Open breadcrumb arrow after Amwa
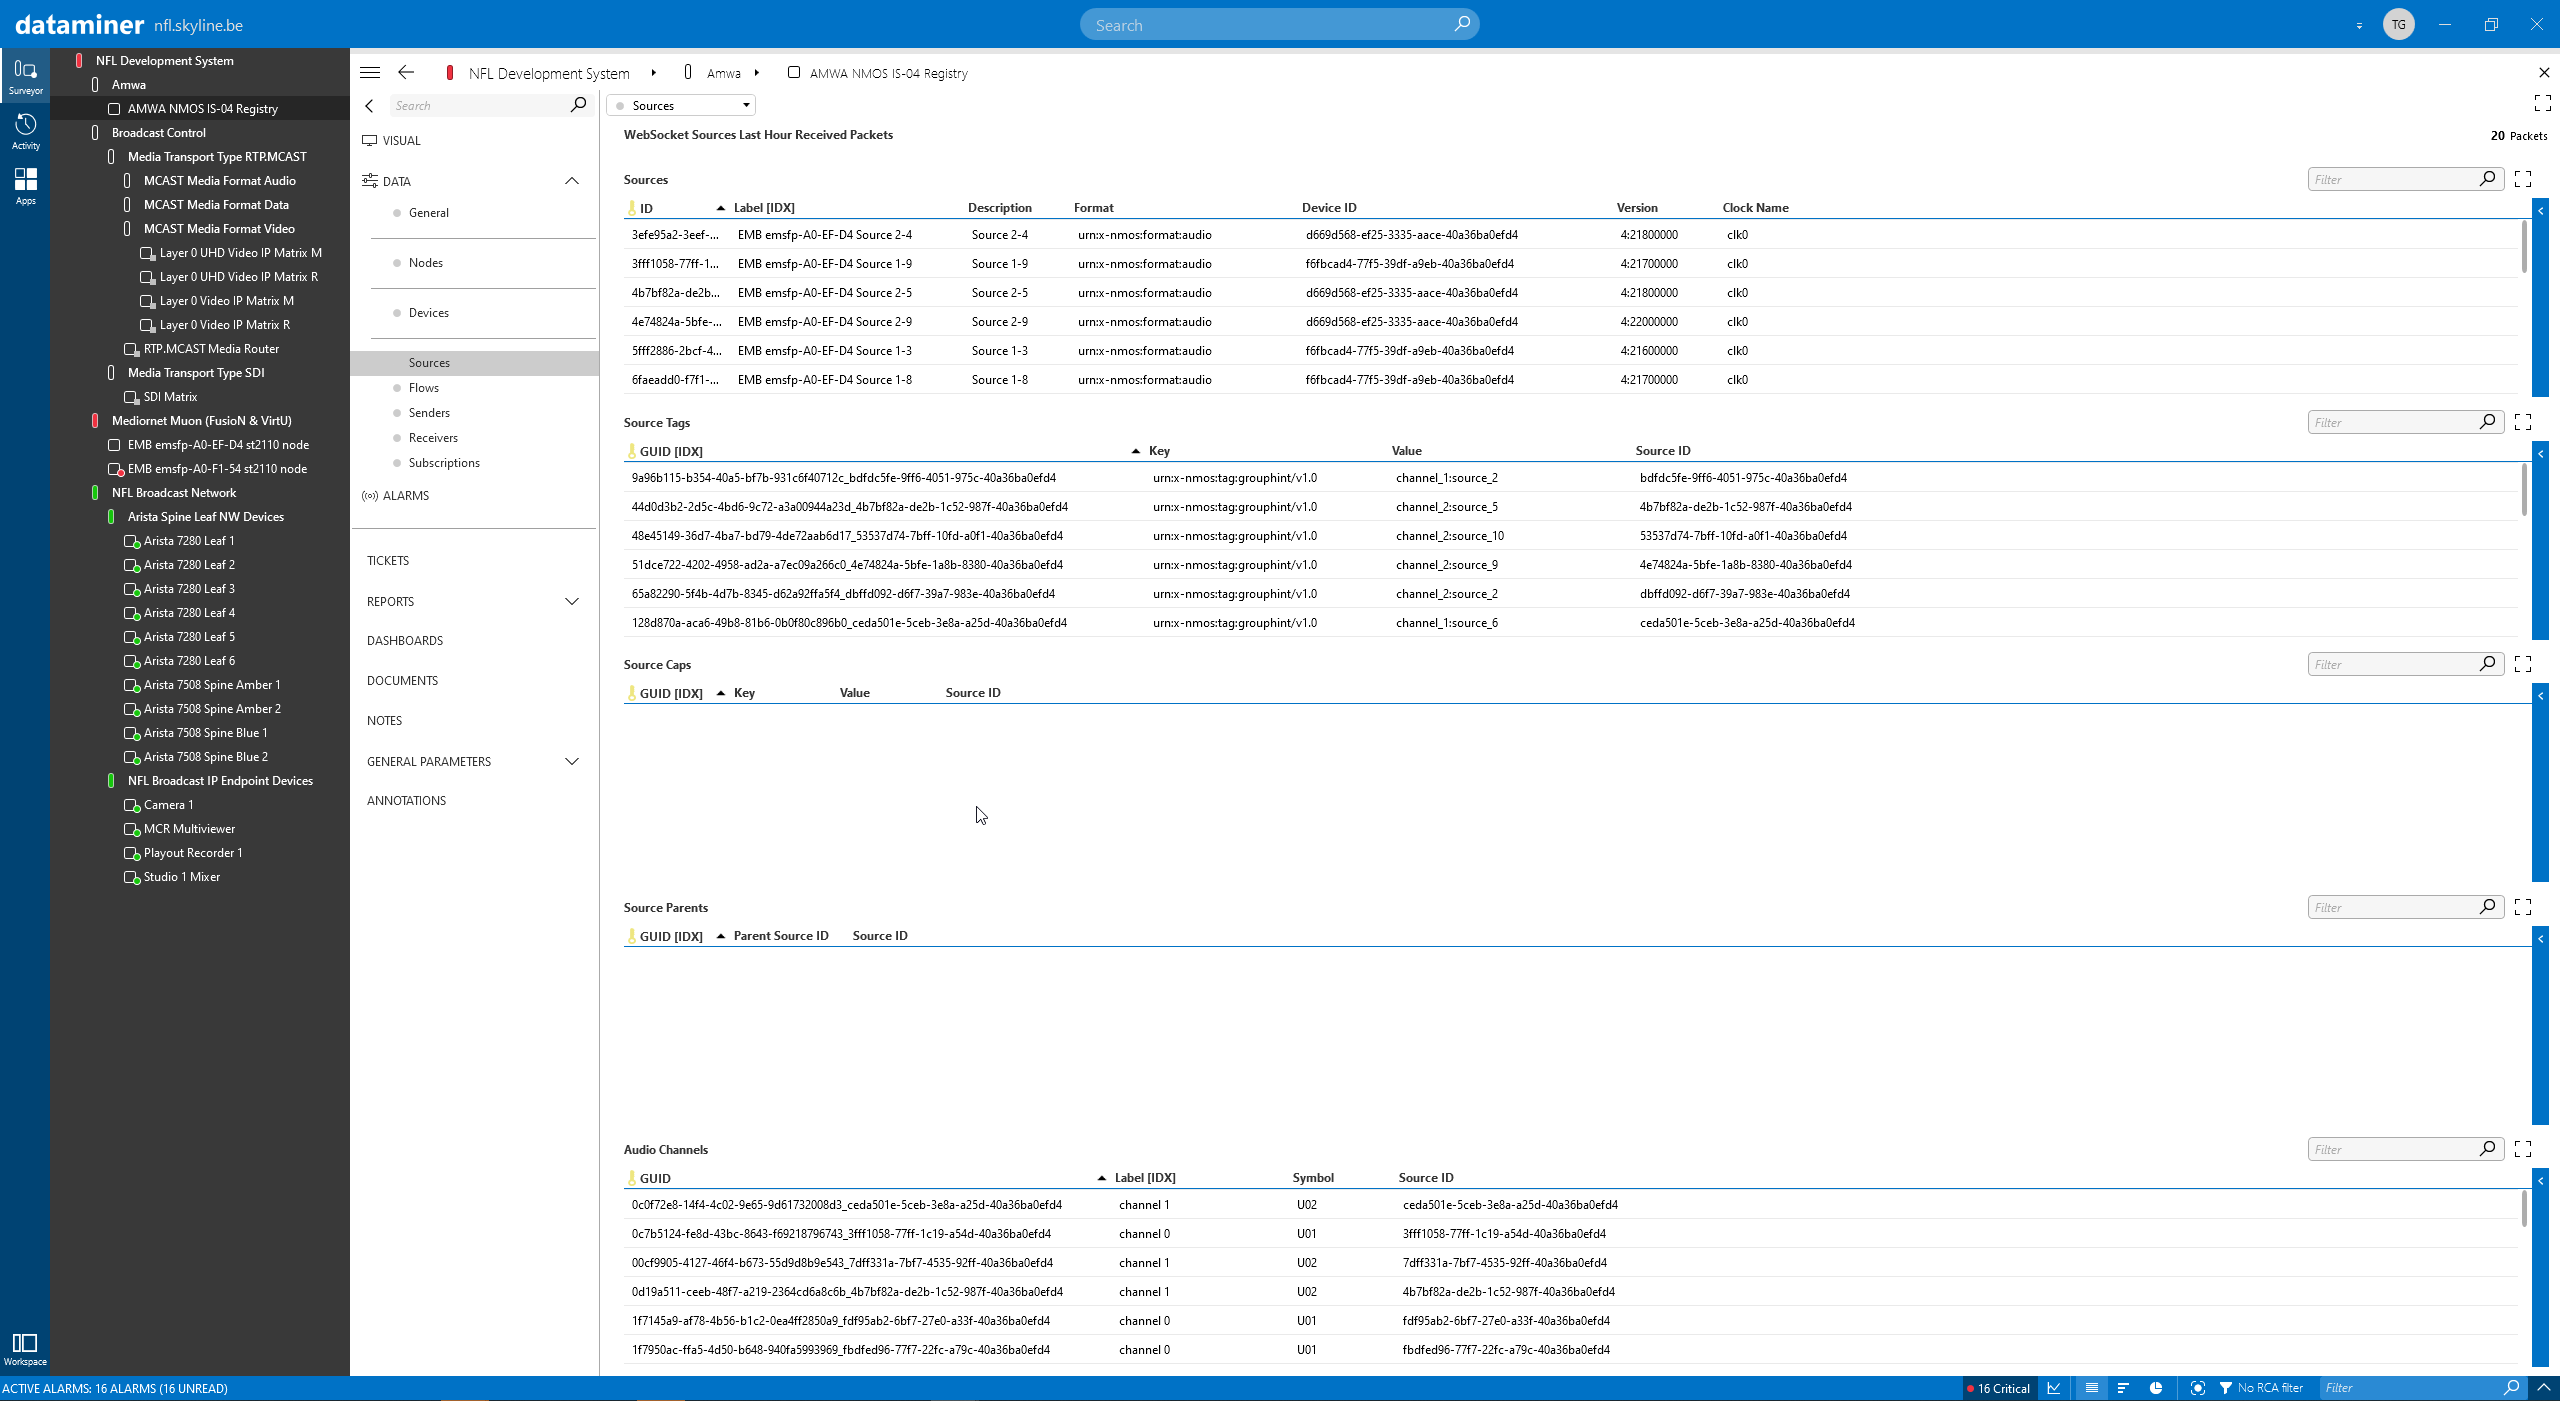 tap(757, 73)
